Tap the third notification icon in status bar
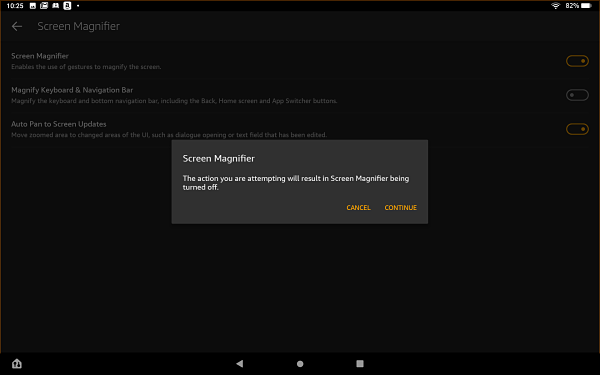The image size is (600, 375). click(55, 6)
